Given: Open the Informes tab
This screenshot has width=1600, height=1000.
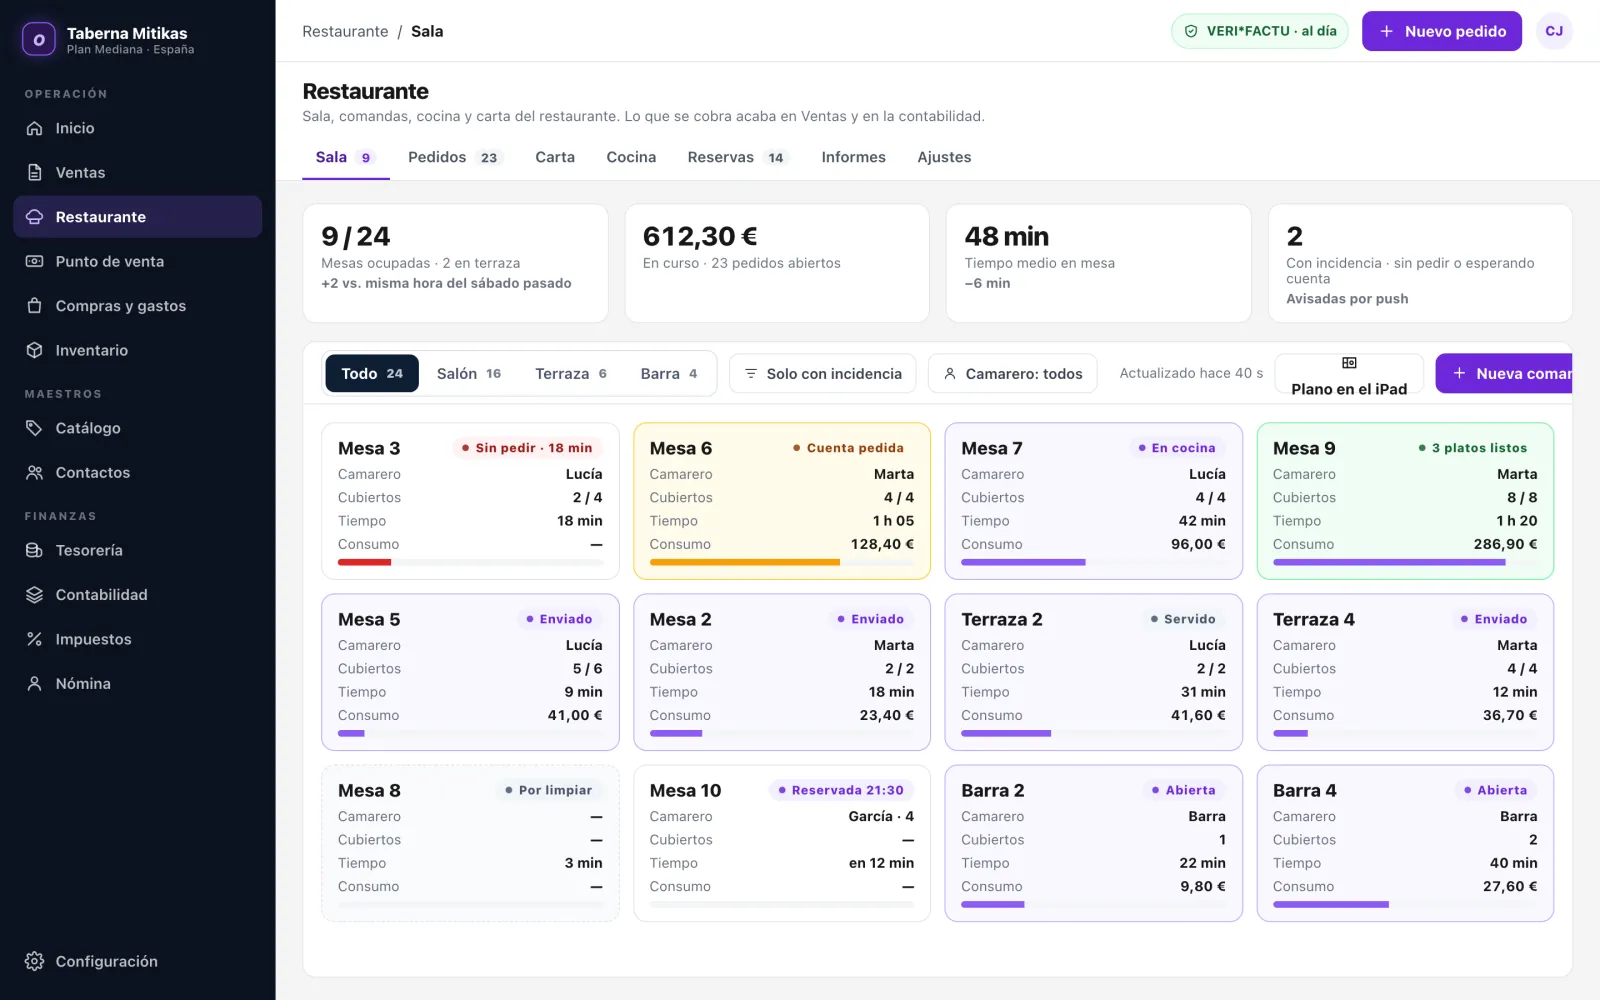Looking at the screenshot, I should coord(853,157).
